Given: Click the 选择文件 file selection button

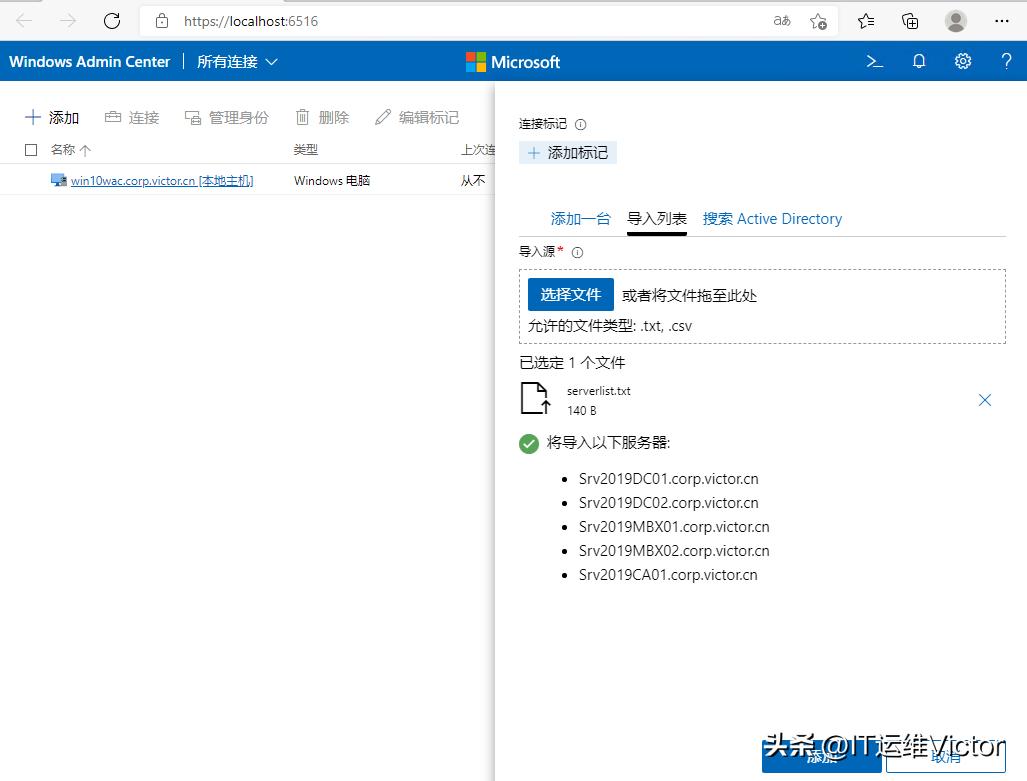Looking at the screenshot, I should click(x=570, y=294).
